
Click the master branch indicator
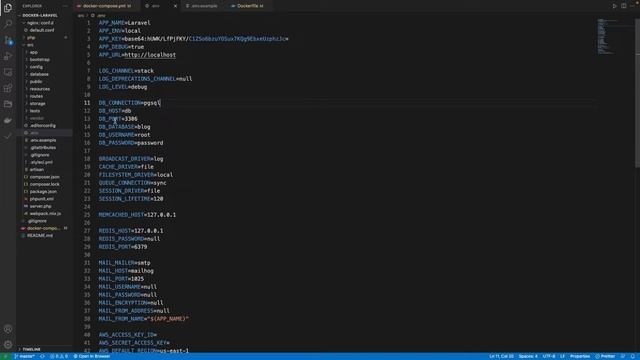25,356
